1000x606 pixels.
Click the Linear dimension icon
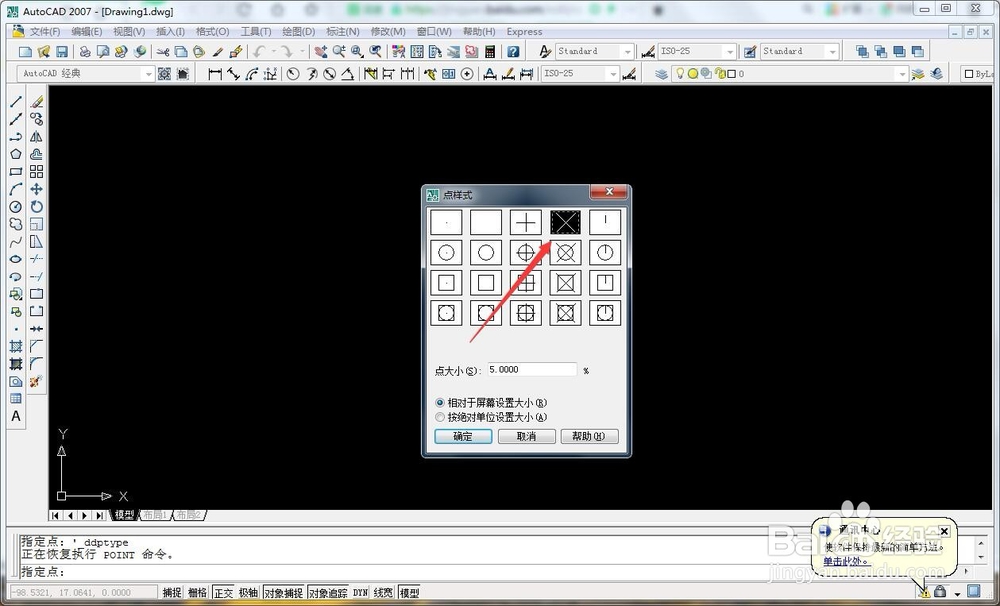(x=215, y=74)
